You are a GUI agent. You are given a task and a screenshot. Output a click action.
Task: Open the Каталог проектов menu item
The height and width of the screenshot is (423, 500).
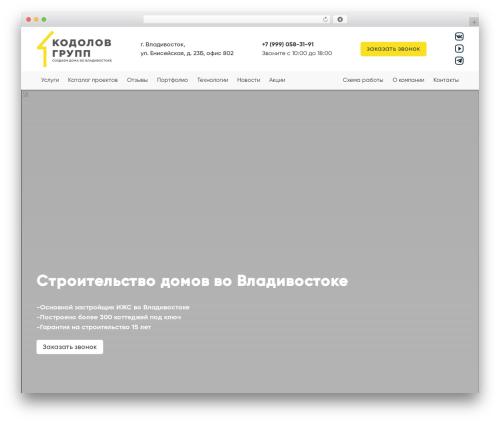(93, 80)
